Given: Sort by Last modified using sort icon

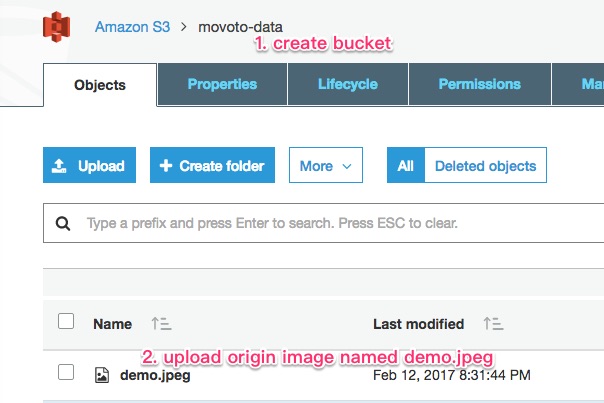Looking at the screenshot, I should click(493, 324).
